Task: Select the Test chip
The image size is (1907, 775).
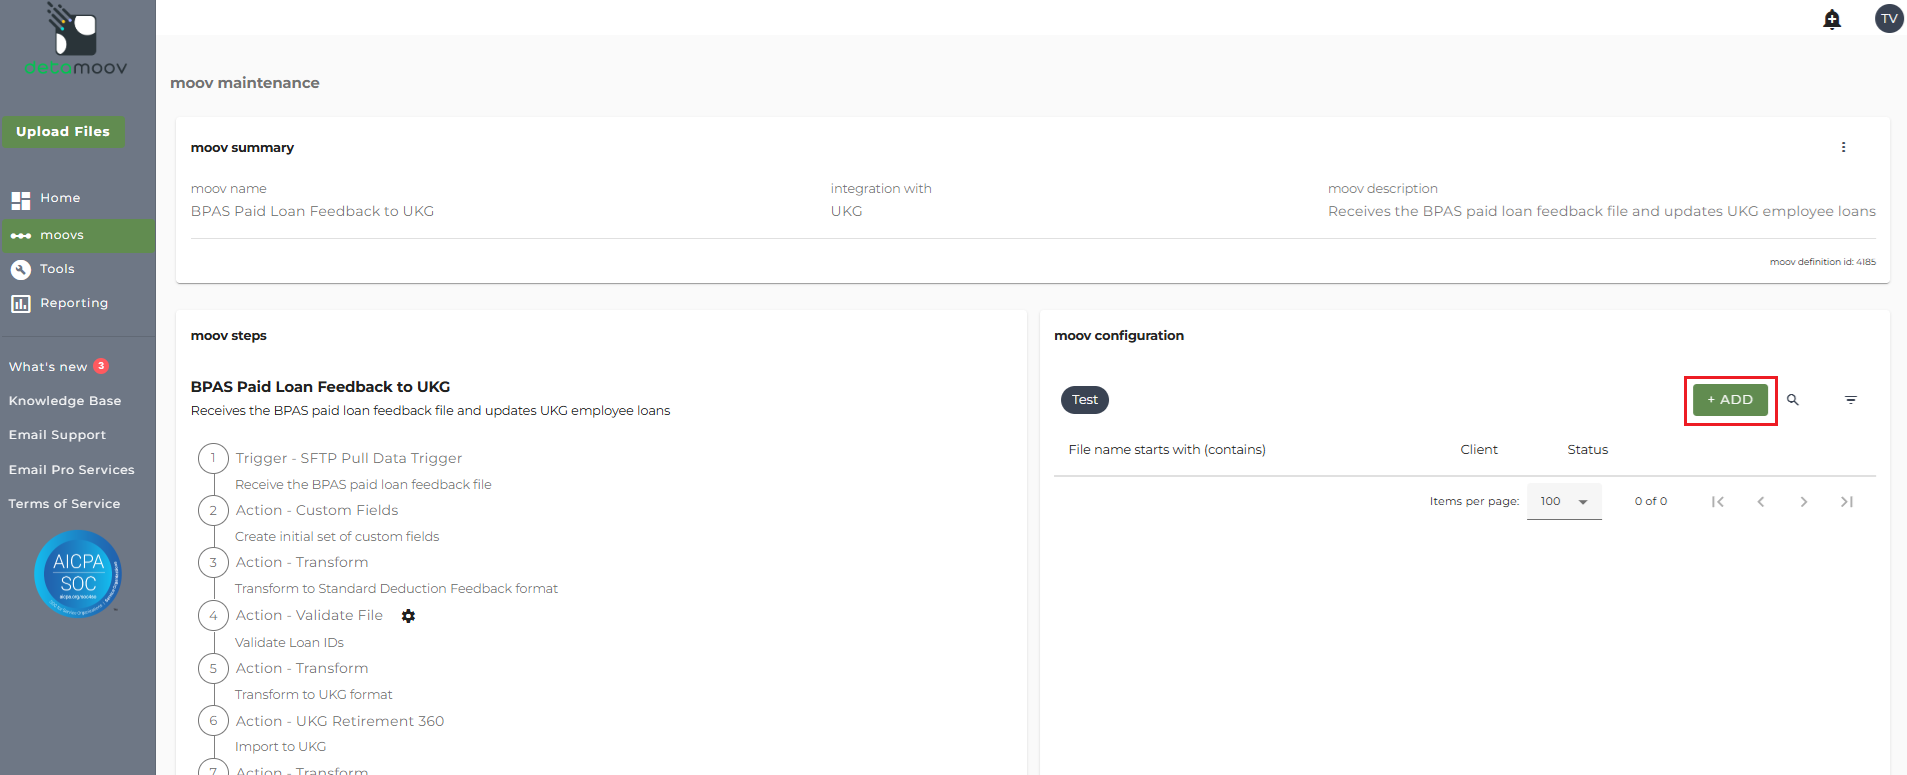Action: [1085, 400]
